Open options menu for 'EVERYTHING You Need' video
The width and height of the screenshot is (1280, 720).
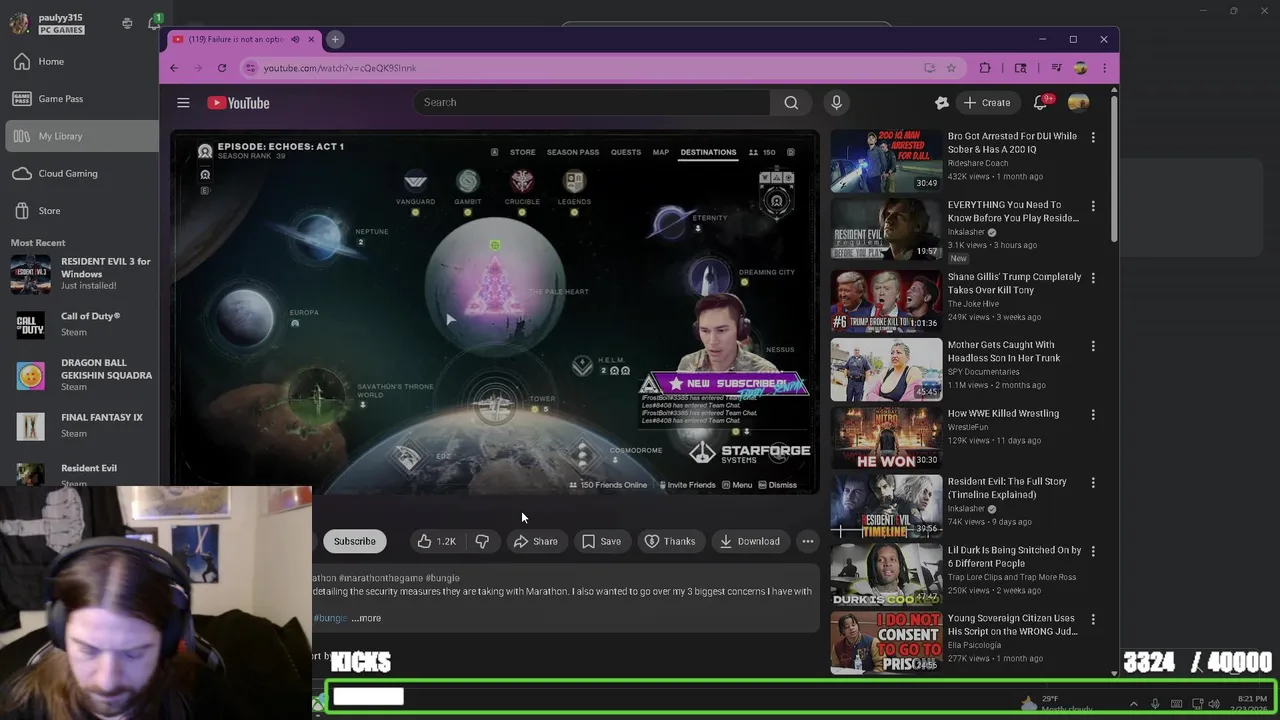tap(1093, 206)
